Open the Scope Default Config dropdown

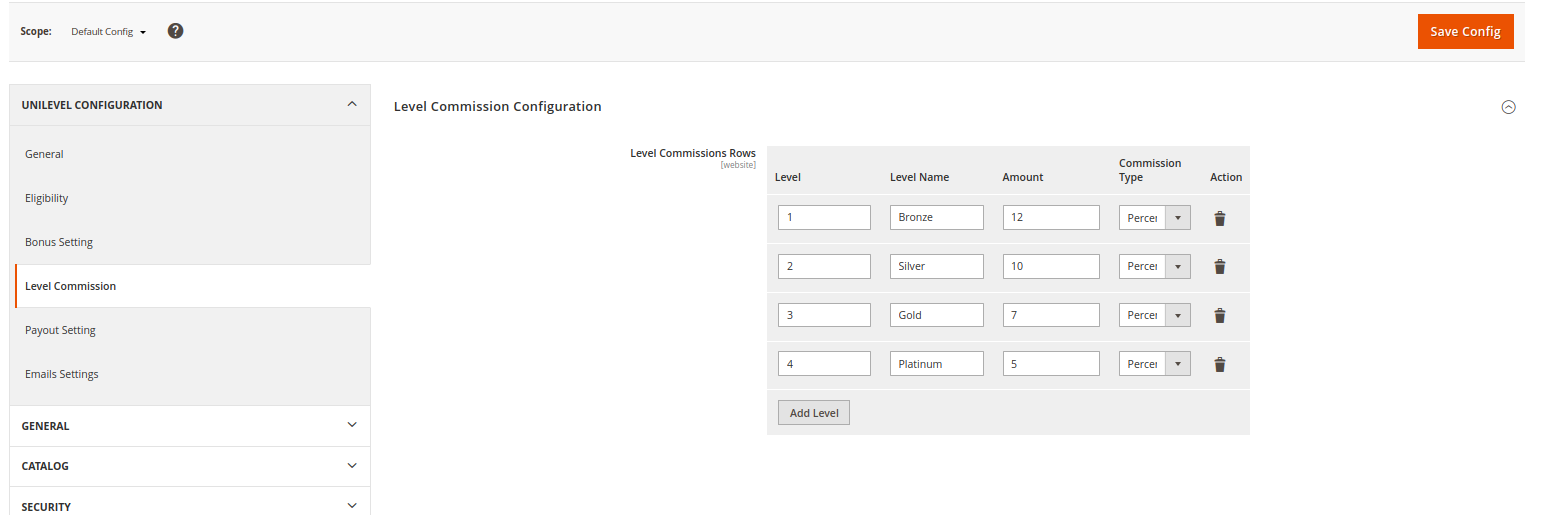(108, 32)
